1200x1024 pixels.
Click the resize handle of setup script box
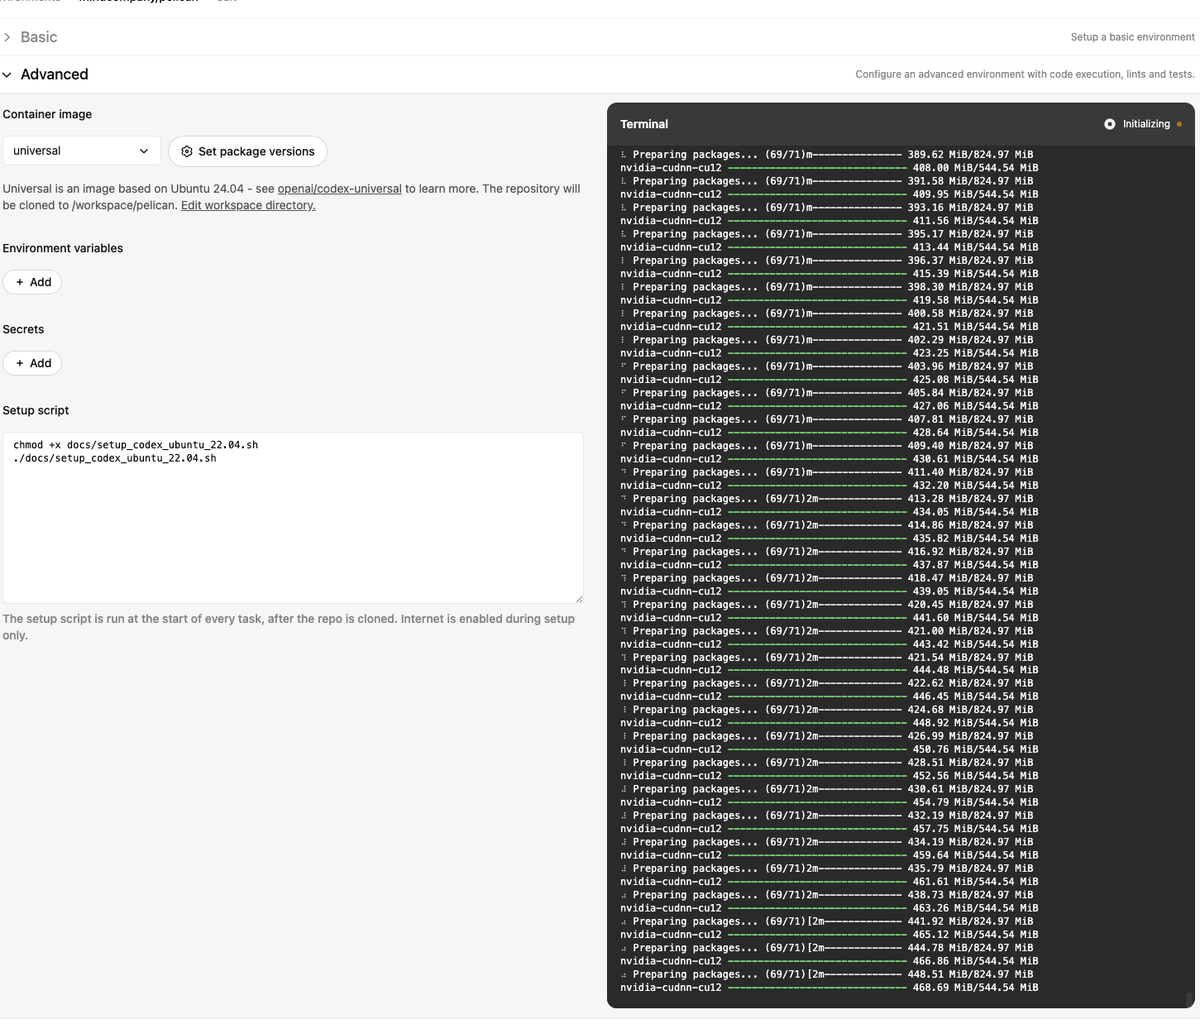(578, 598)
